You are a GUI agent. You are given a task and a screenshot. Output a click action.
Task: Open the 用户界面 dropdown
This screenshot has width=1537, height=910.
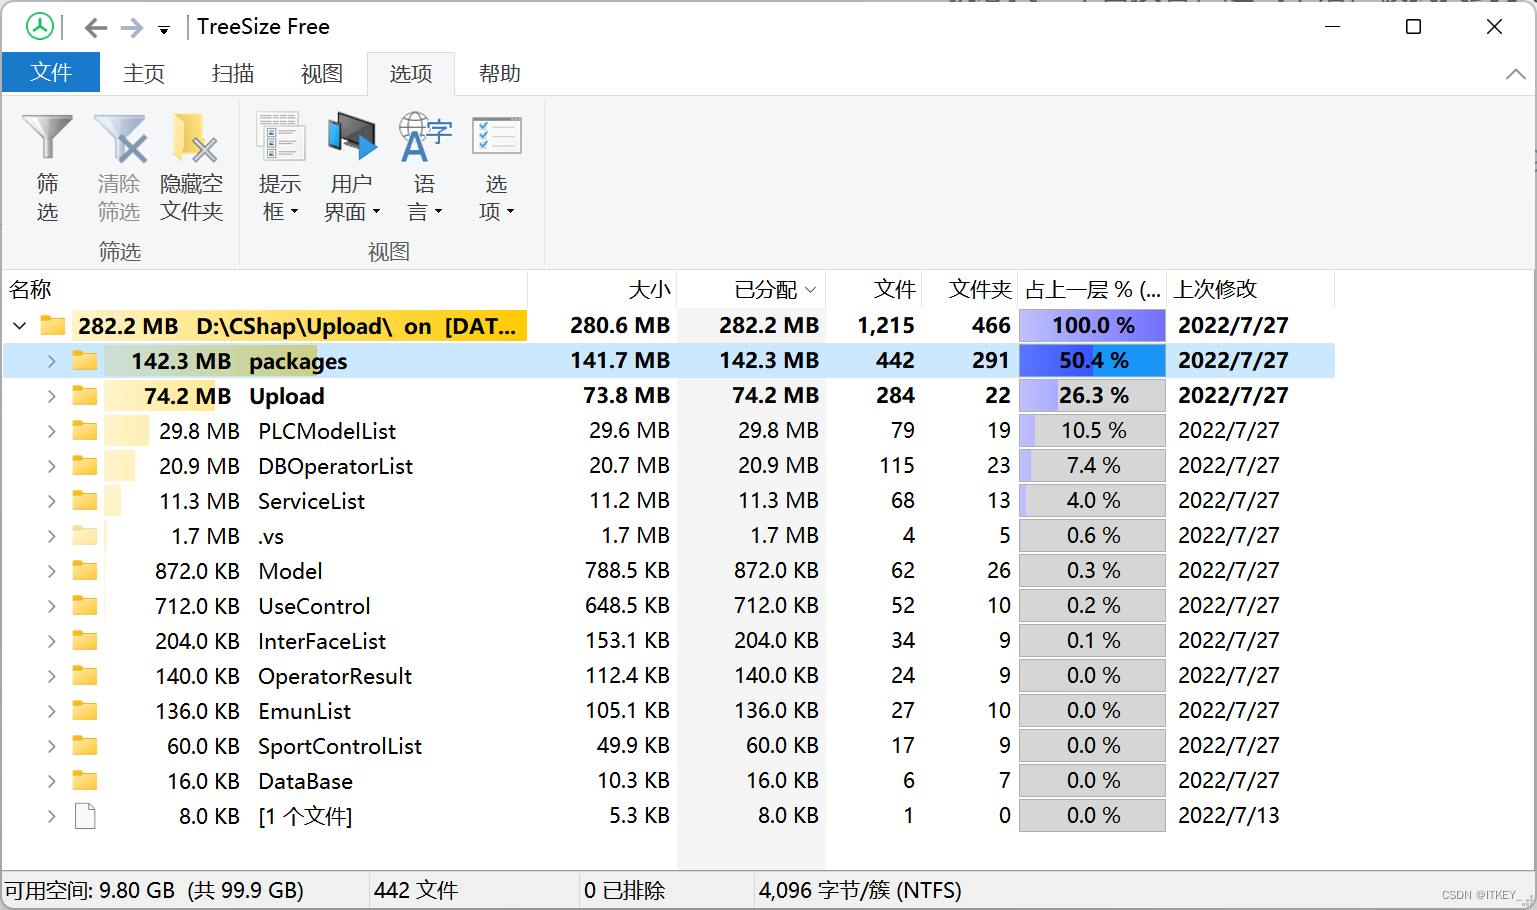pos(352,168)
